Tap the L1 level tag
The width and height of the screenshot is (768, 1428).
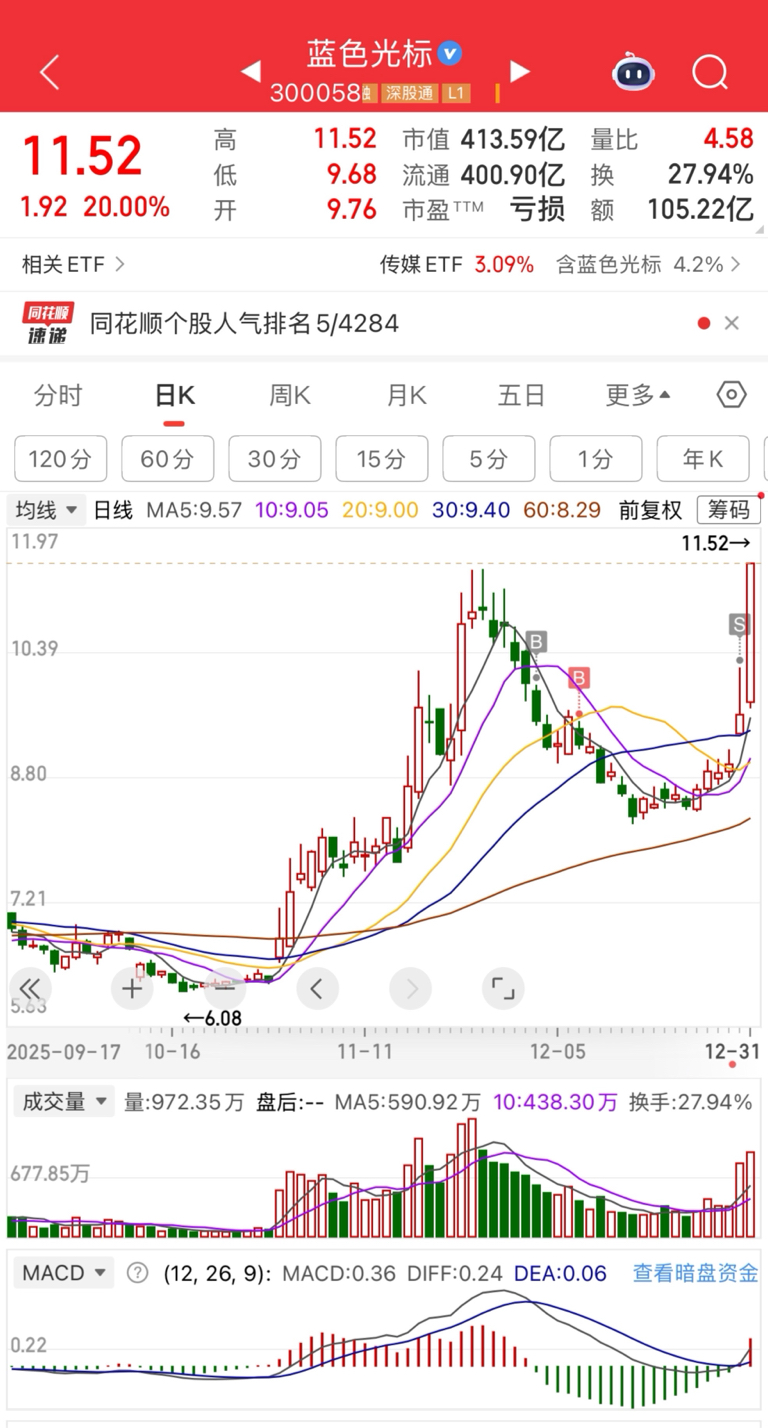point(456,94)
